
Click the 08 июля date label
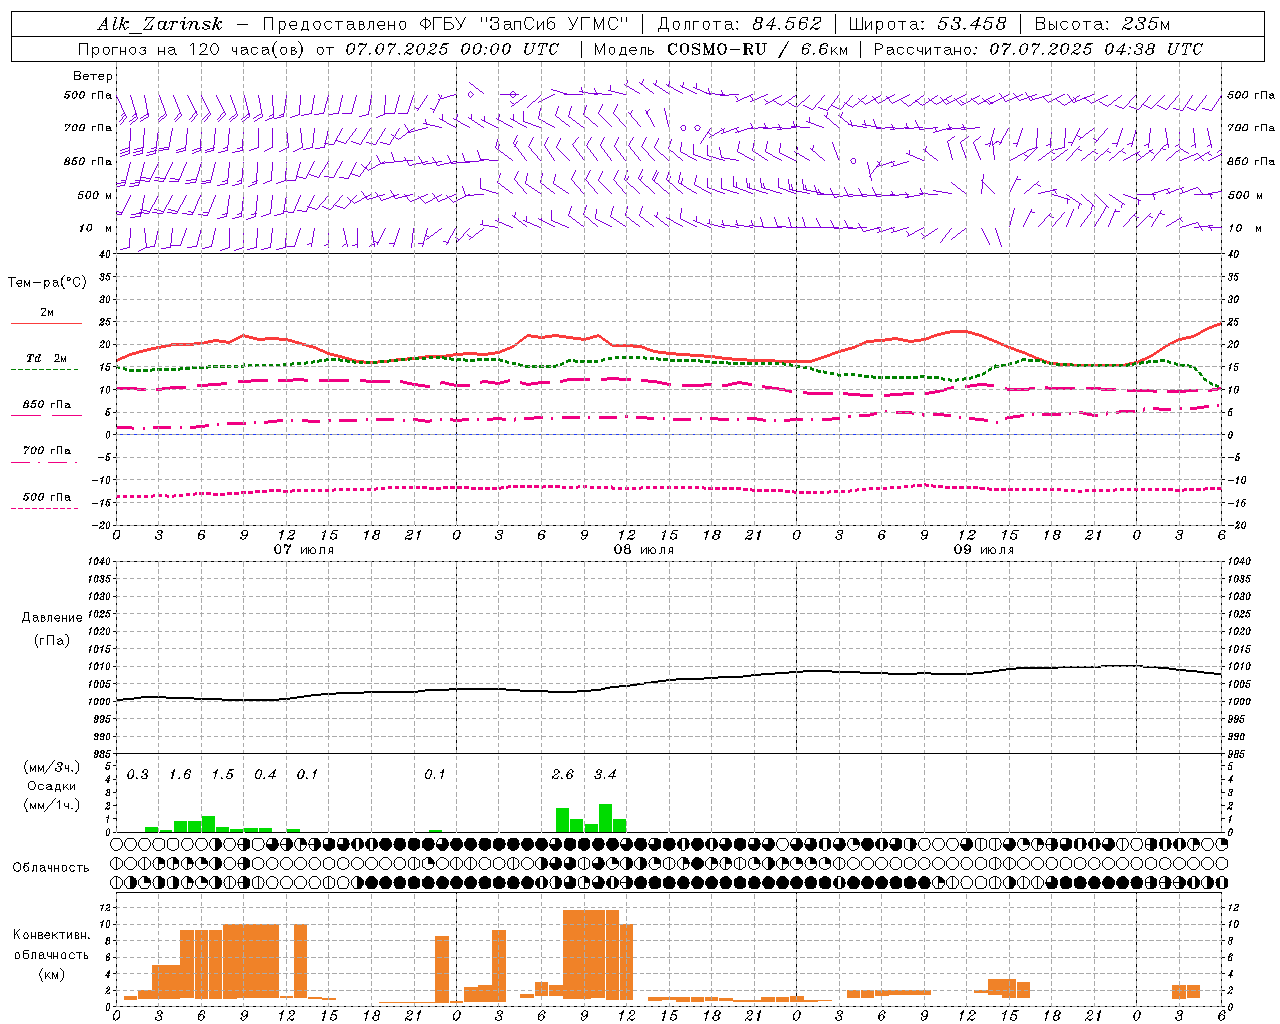pos(644,550)
